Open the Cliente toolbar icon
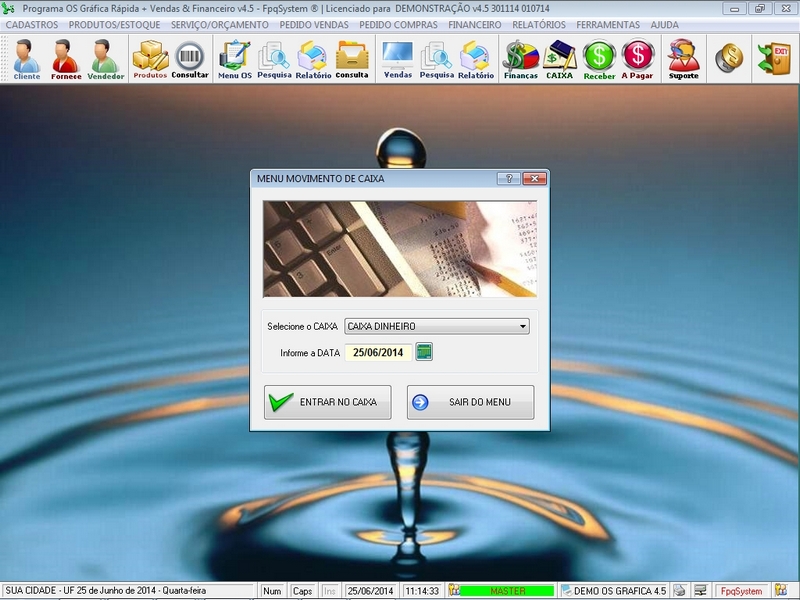Screen dimensions: 800x600 pos(27,59)
